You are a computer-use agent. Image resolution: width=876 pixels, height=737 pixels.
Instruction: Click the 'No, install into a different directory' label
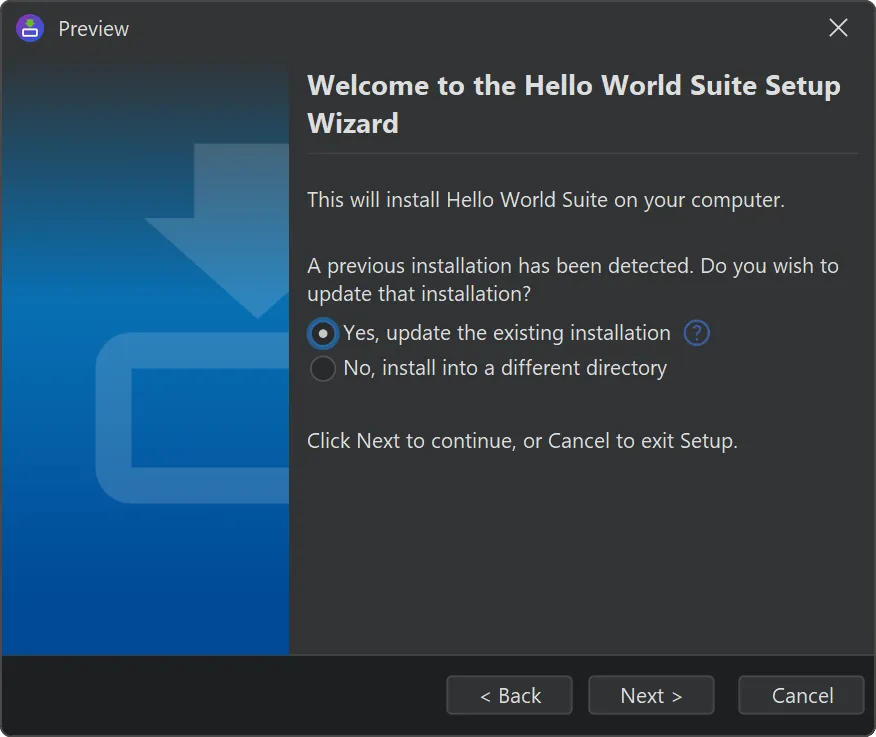(x=505, y=369)
